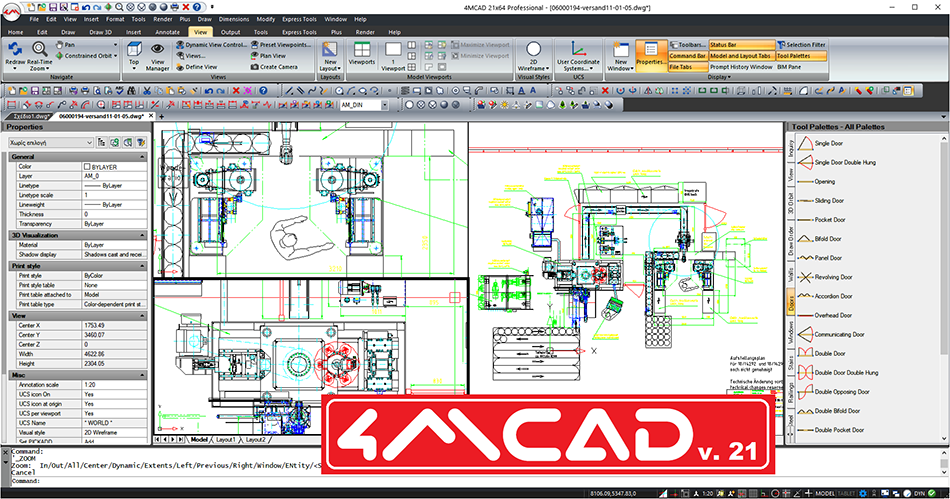The width and height of the screenshot is (950, 499).
Task: Switch to the Σχέδιο1.dwg file tab
Action: (x=30, y=116)
